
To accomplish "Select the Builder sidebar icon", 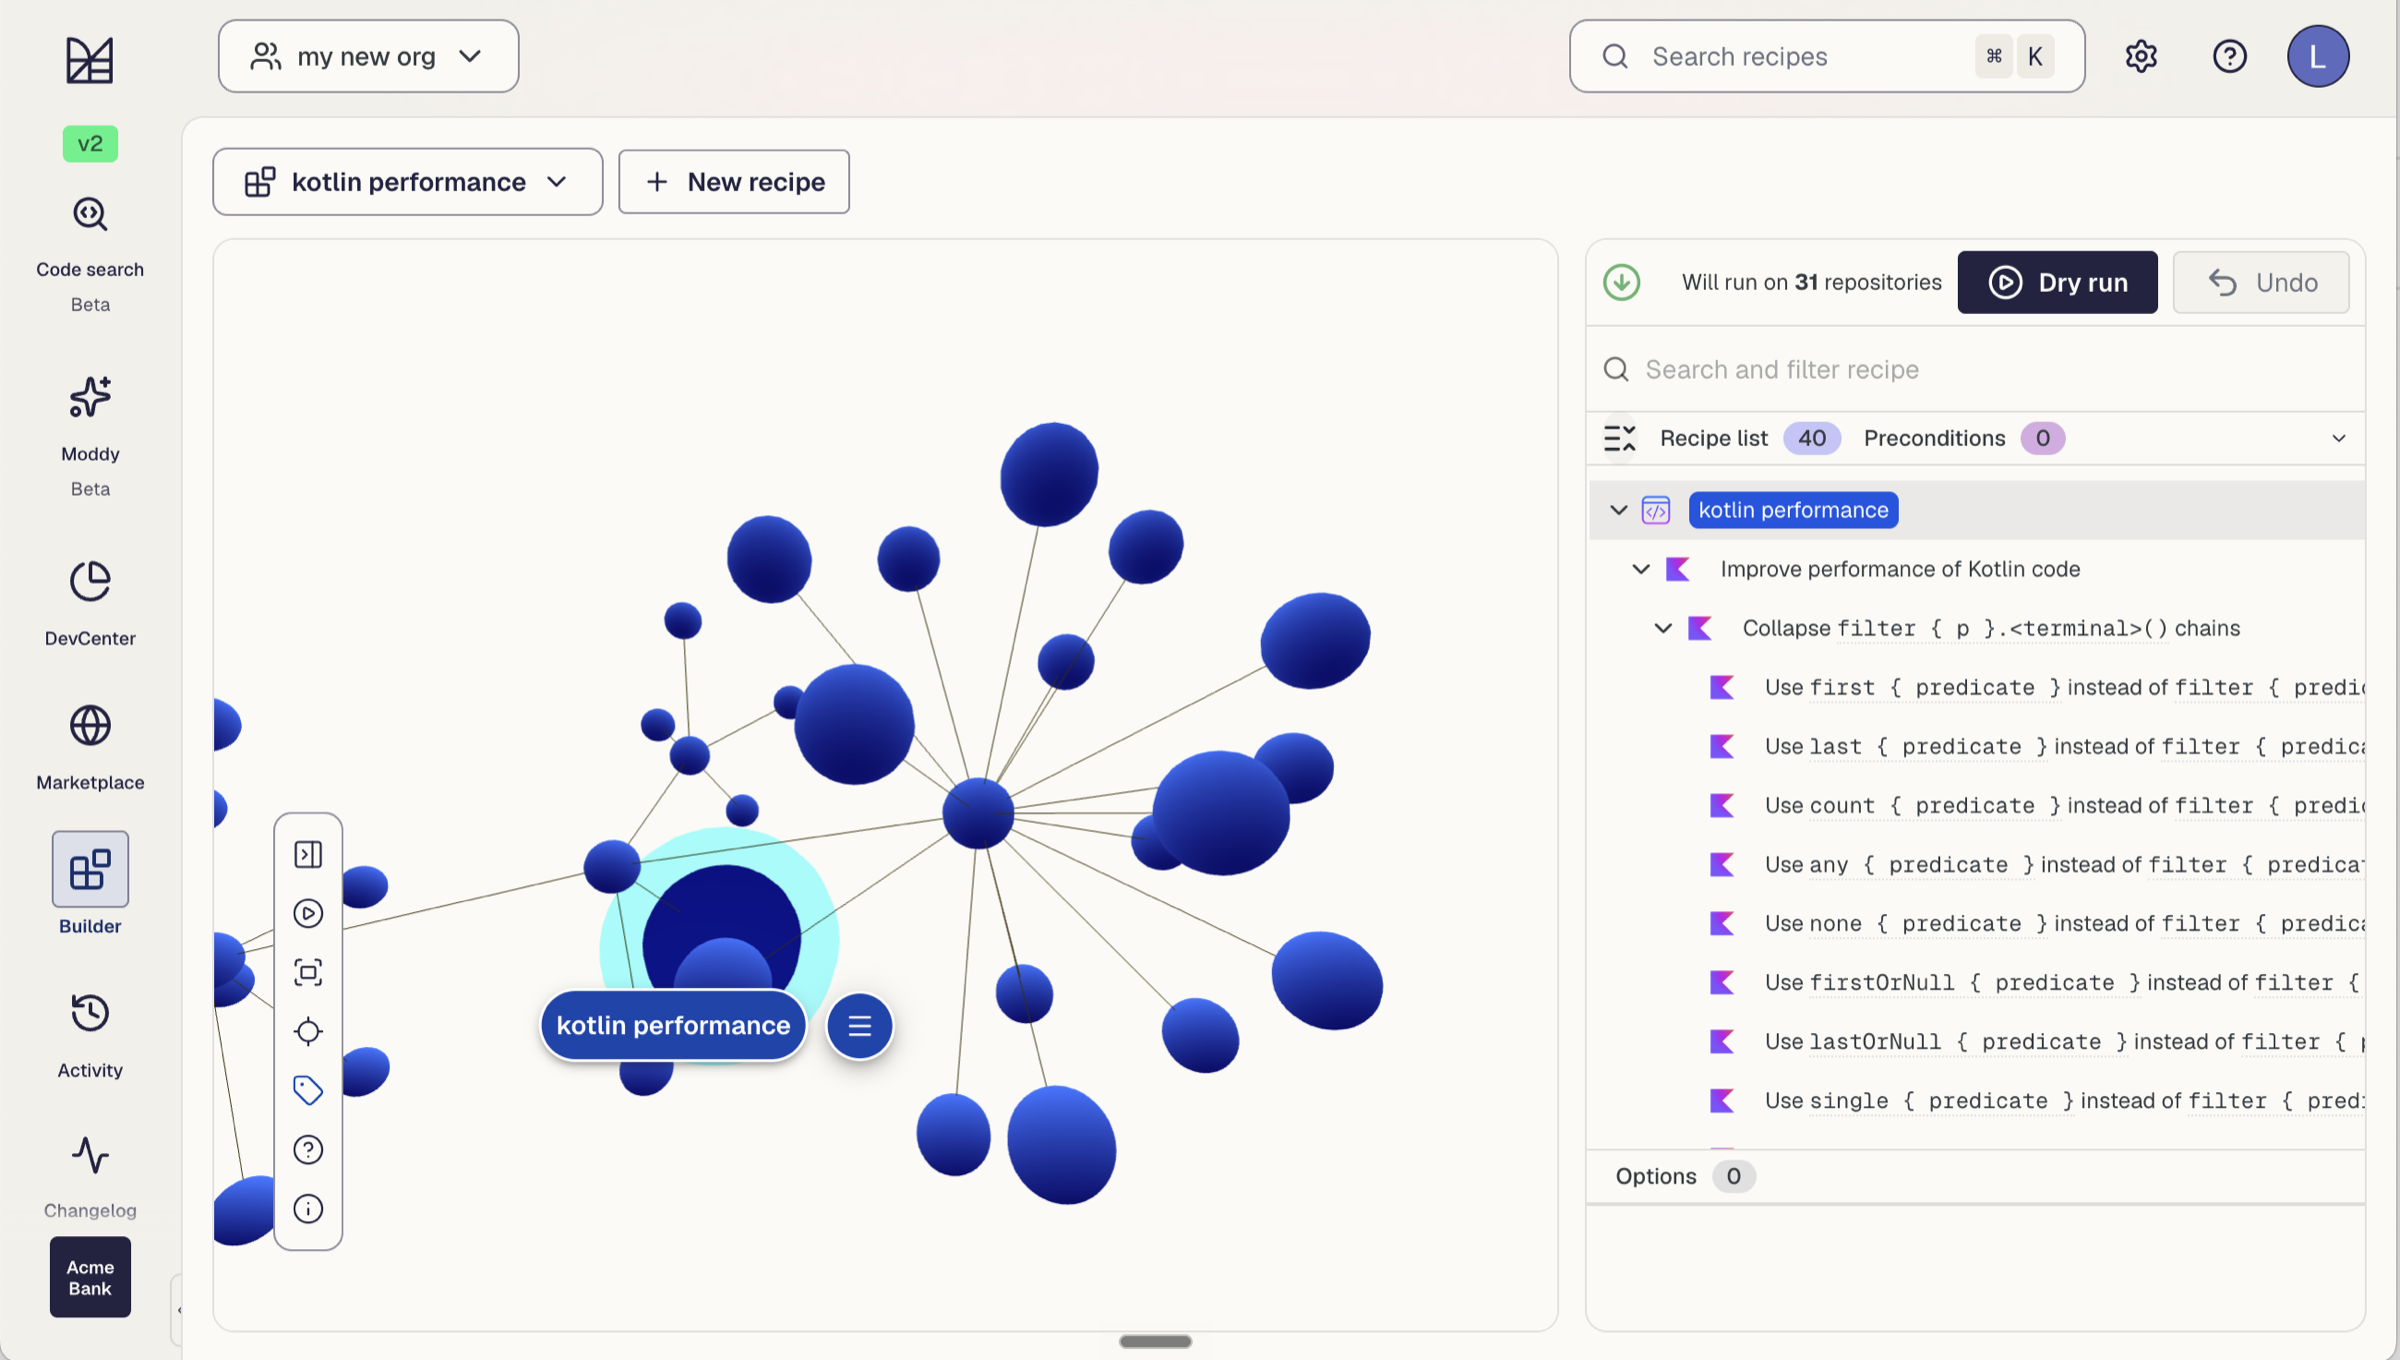I will tap(90, 869).
